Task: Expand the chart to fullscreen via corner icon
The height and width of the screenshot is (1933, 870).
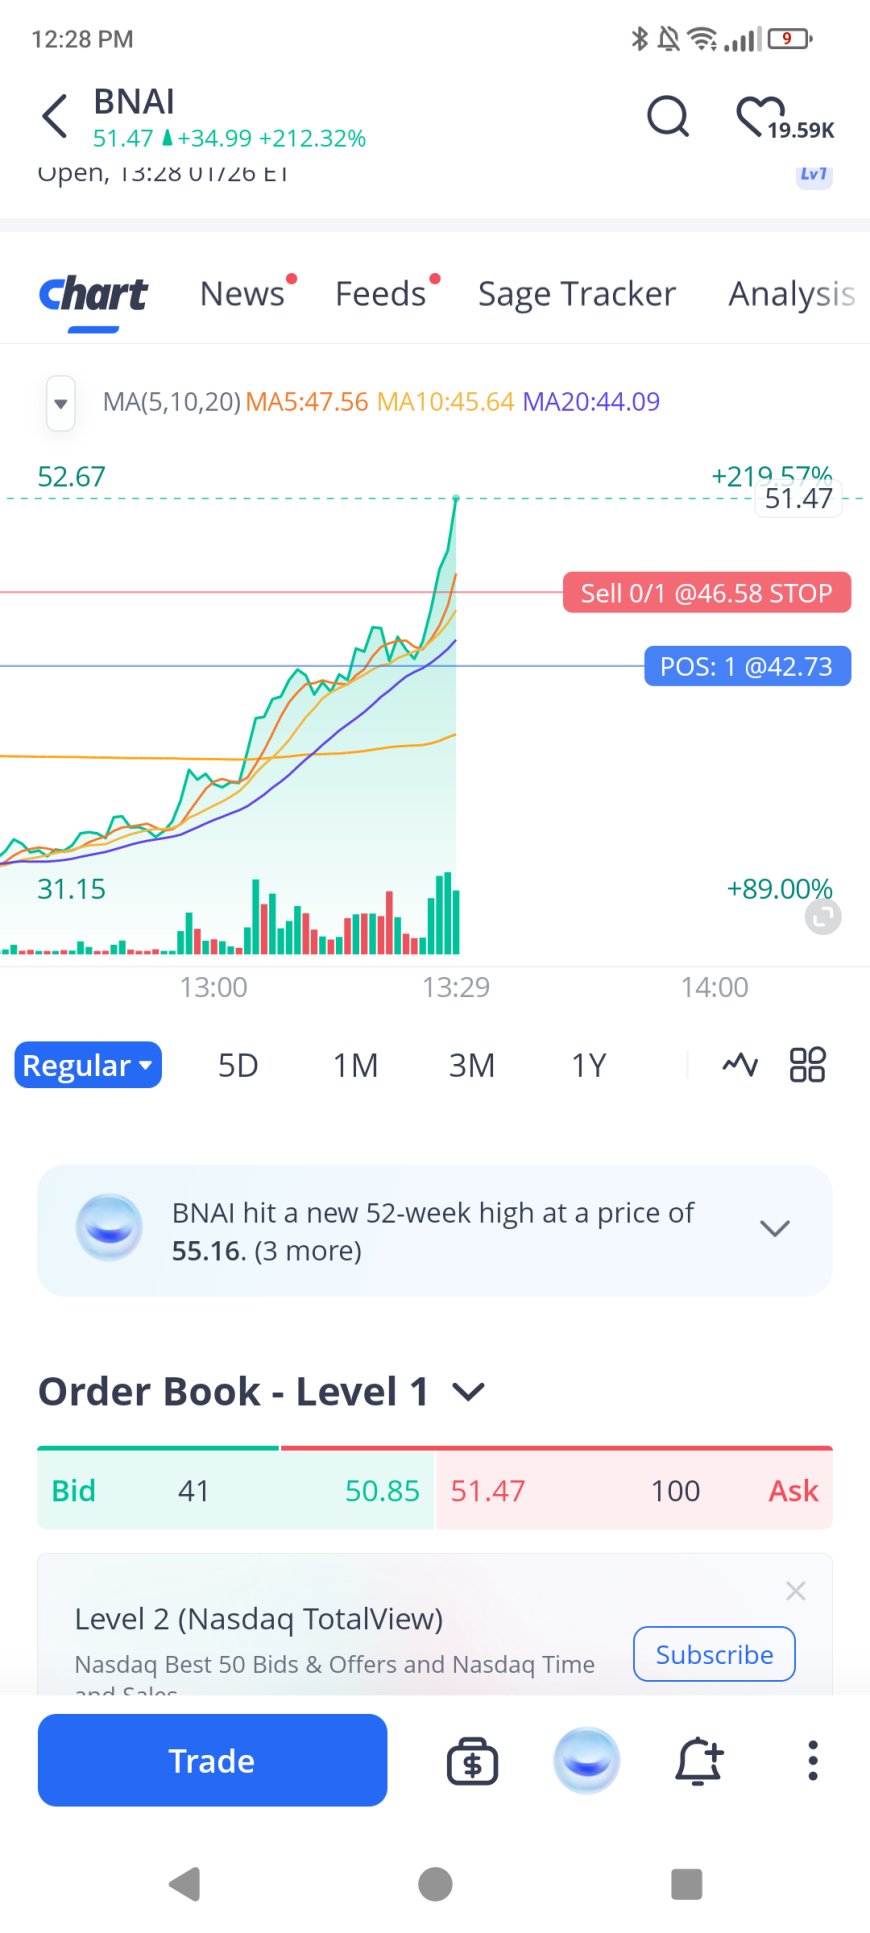Action: pos(823,916)
